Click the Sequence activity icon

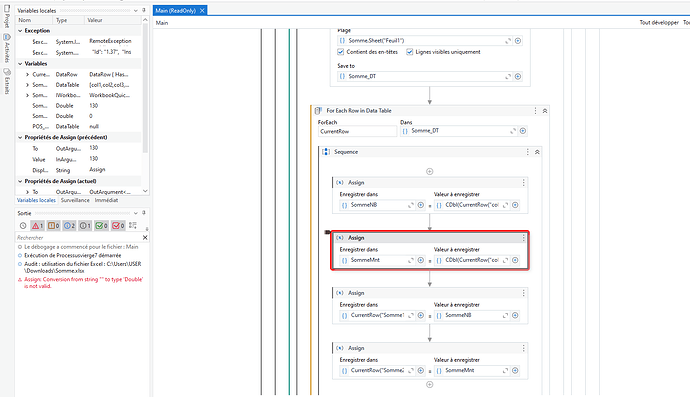click(326, 152)
